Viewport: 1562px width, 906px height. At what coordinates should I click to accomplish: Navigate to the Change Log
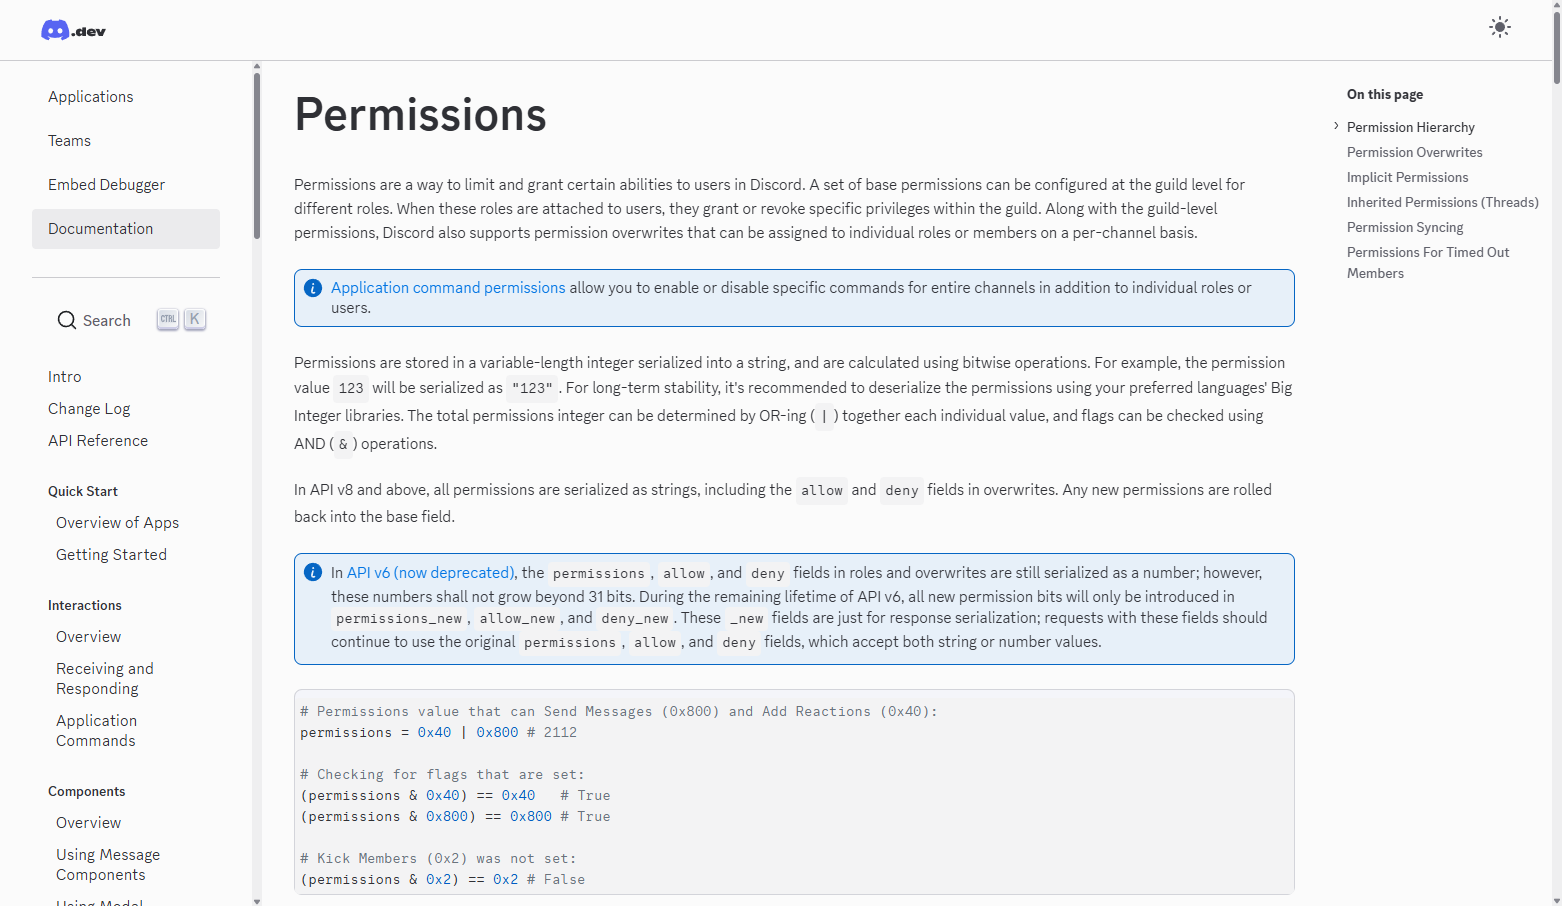tap(88, 408)
